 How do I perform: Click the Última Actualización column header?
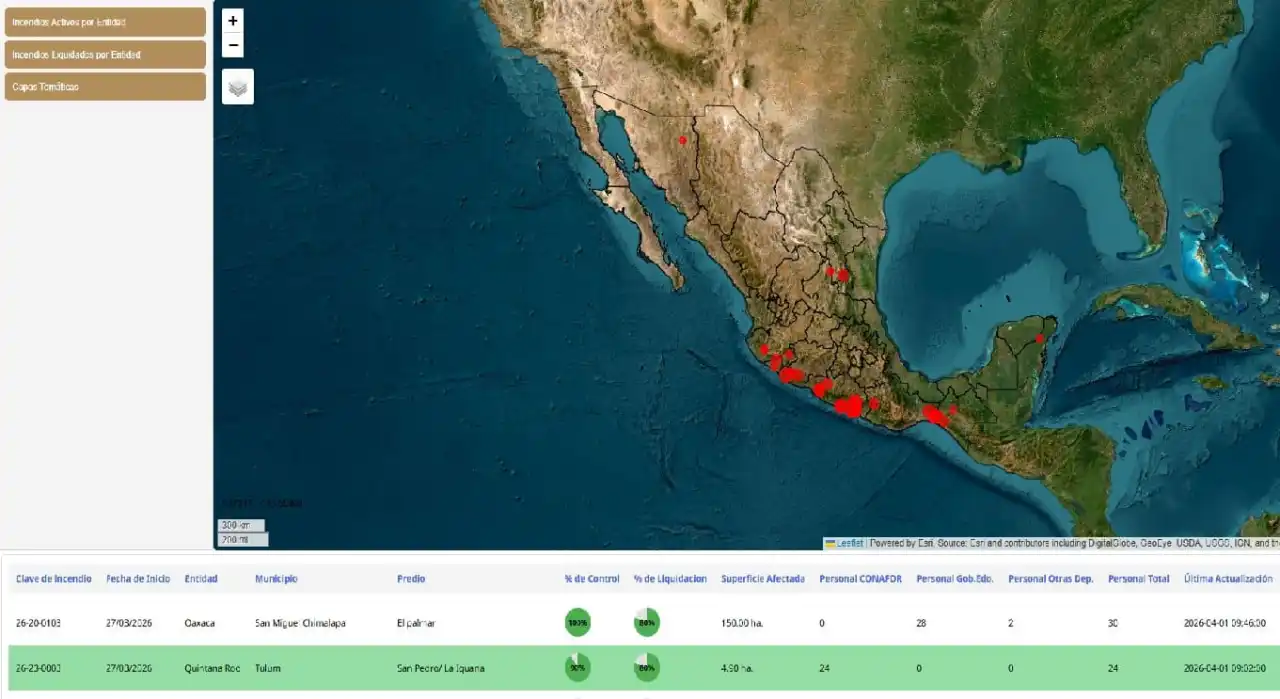point(1228,579)
